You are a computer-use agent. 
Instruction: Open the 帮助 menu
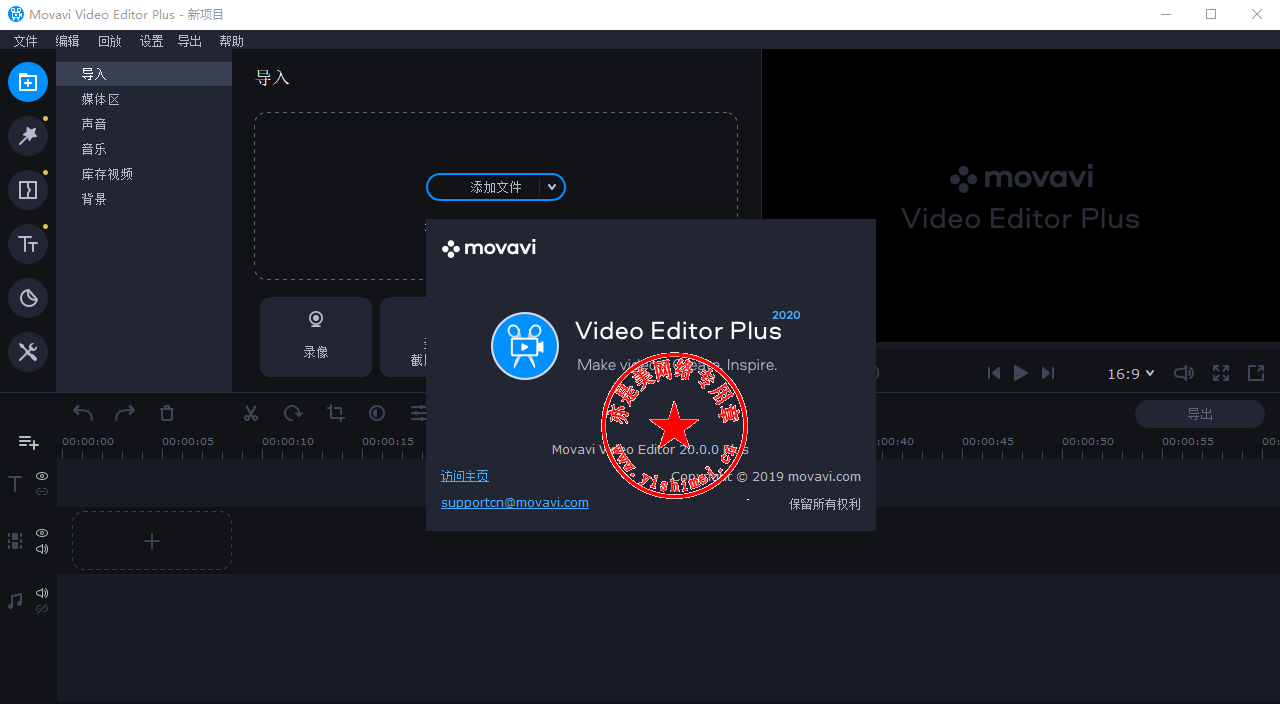[x=231, y=41]
